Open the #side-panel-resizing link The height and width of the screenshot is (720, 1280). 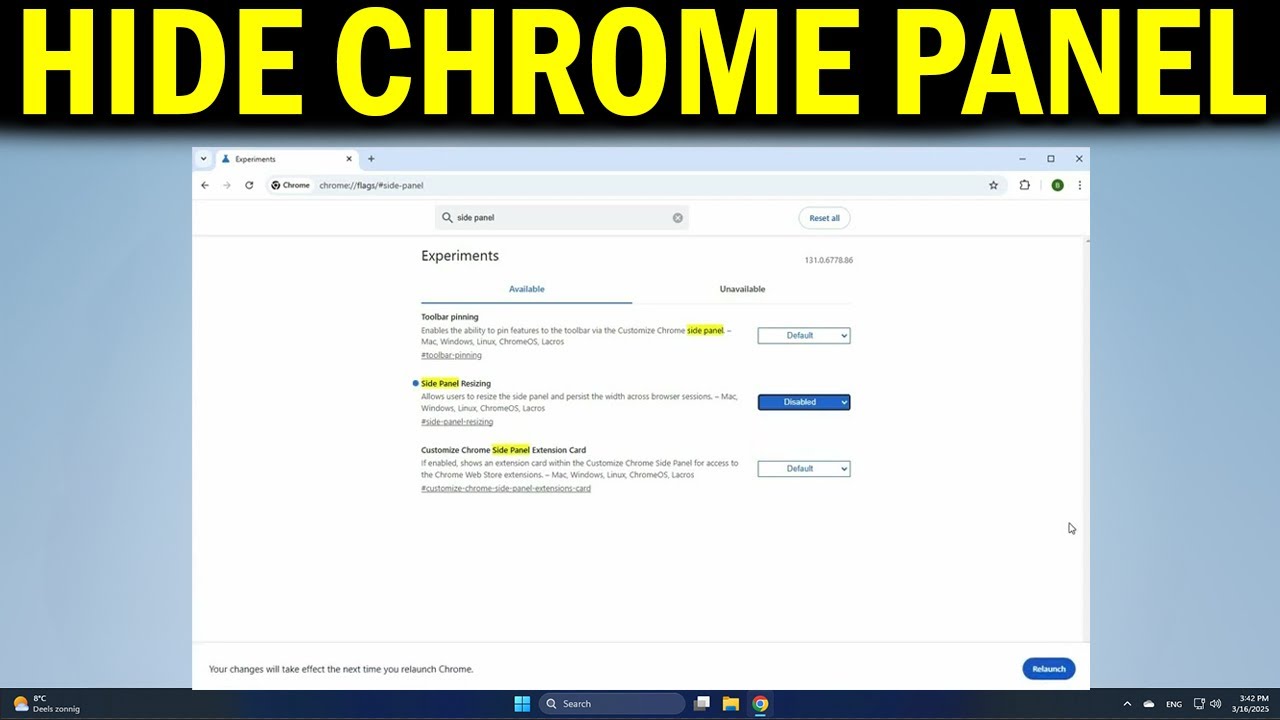coord(457,421)
